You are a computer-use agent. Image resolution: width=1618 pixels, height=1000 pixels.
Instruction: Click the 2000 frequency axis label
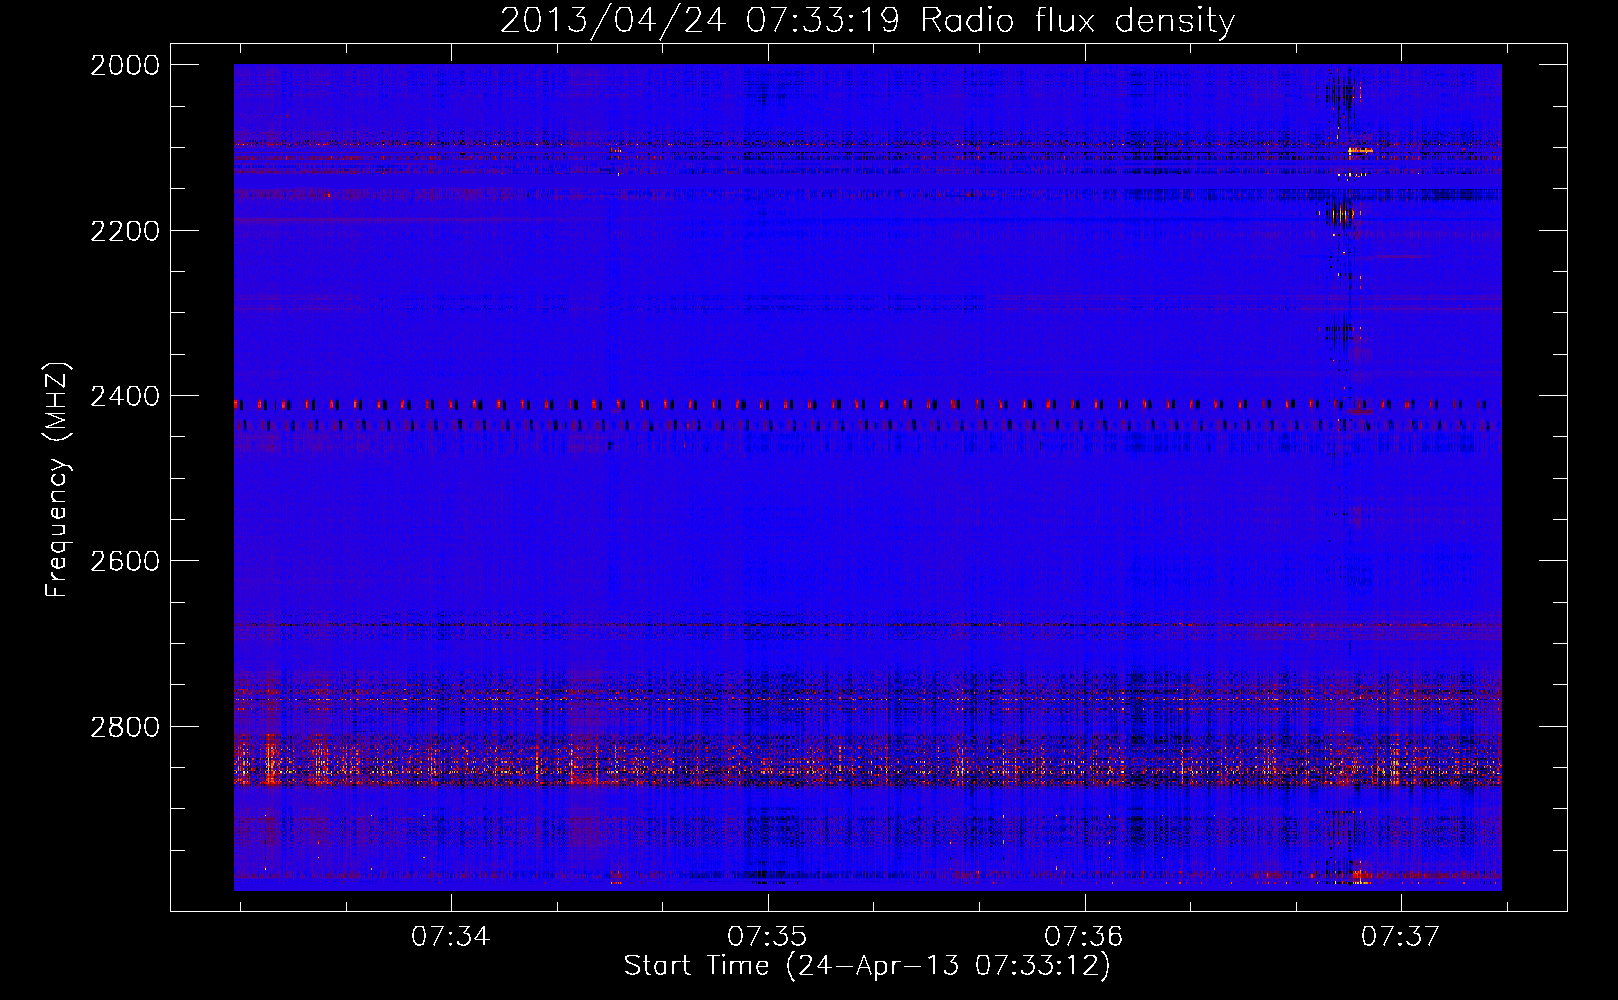pyautogui.click(x=125, y=65)
